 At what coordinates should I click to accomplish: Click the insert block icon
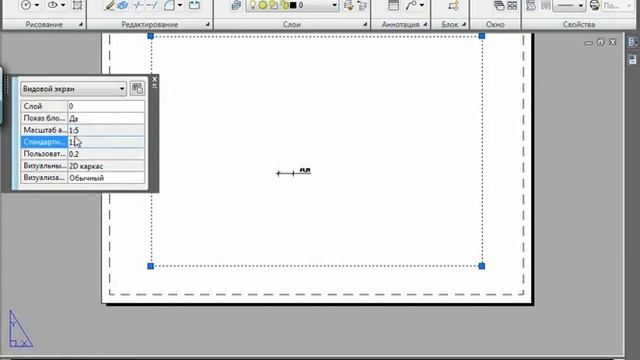(453, 5)
